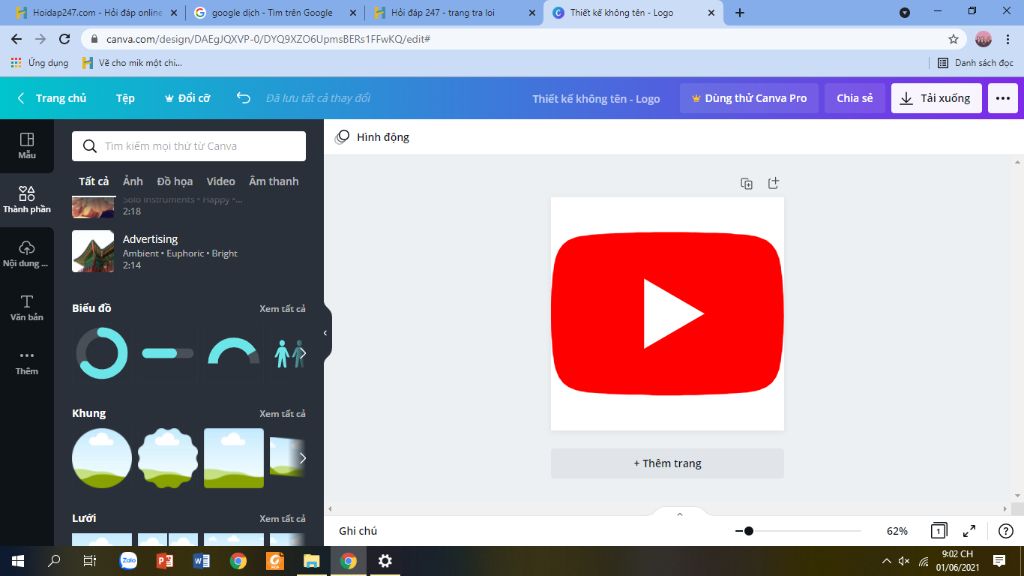Return to Trang chủ home
This screenshot has width=1024, height=576.
tap(52, 98)
